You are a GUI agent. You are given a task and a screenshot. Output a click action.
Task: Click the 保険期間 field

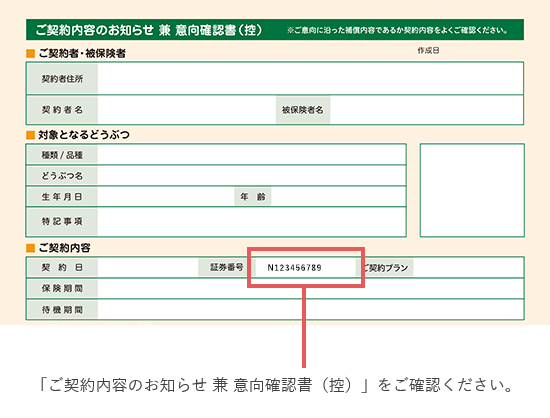(x=310, y=289)
